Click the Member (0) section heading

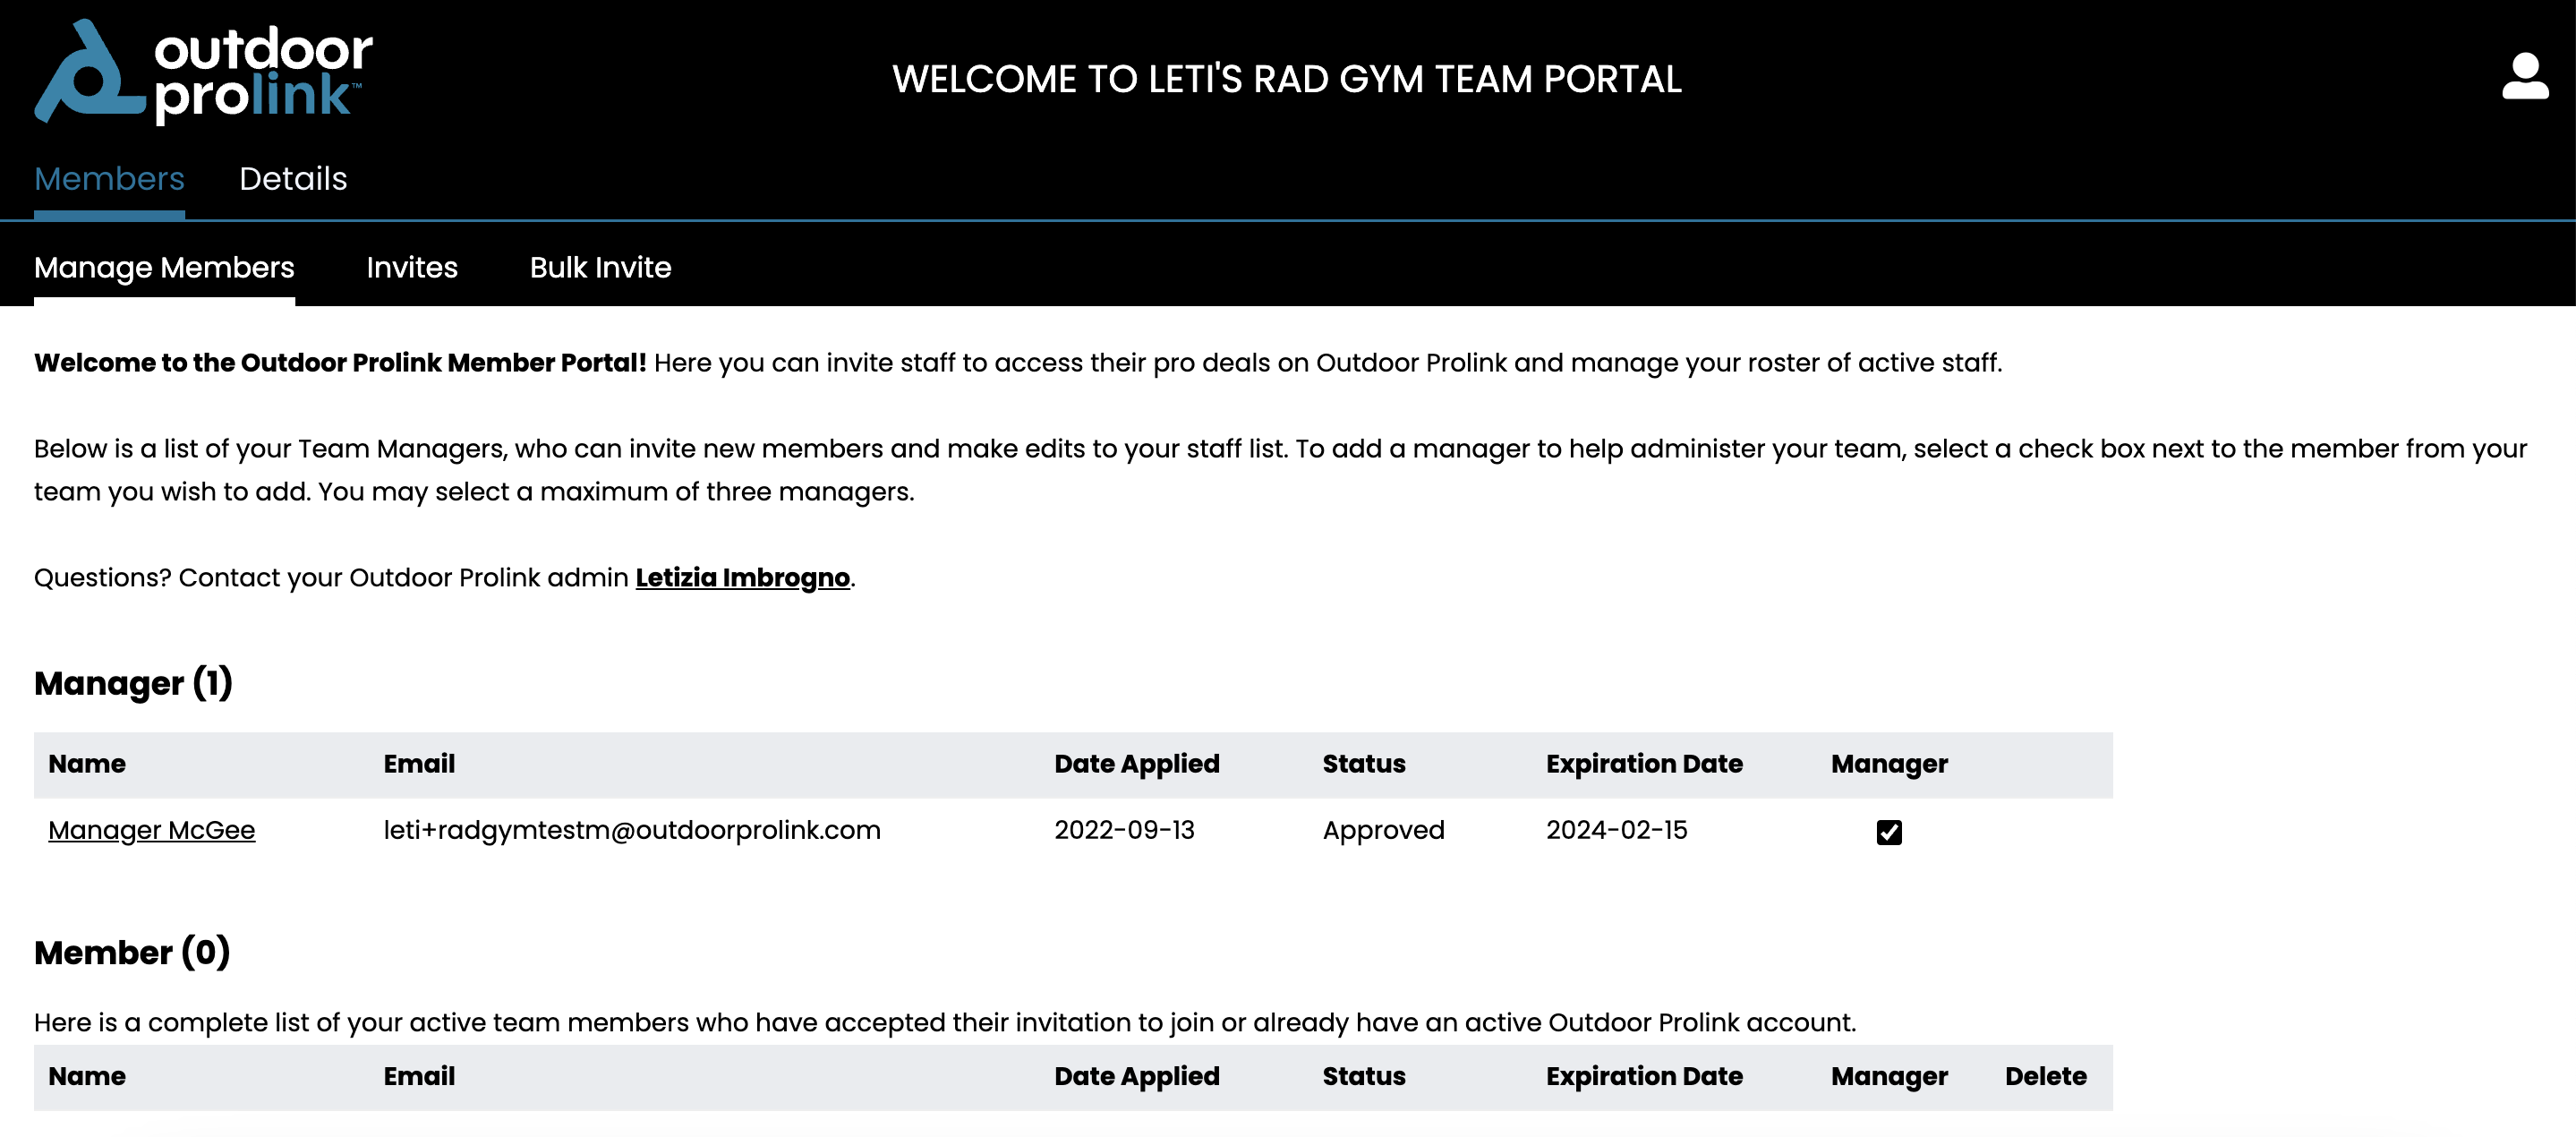pos(132,952)
